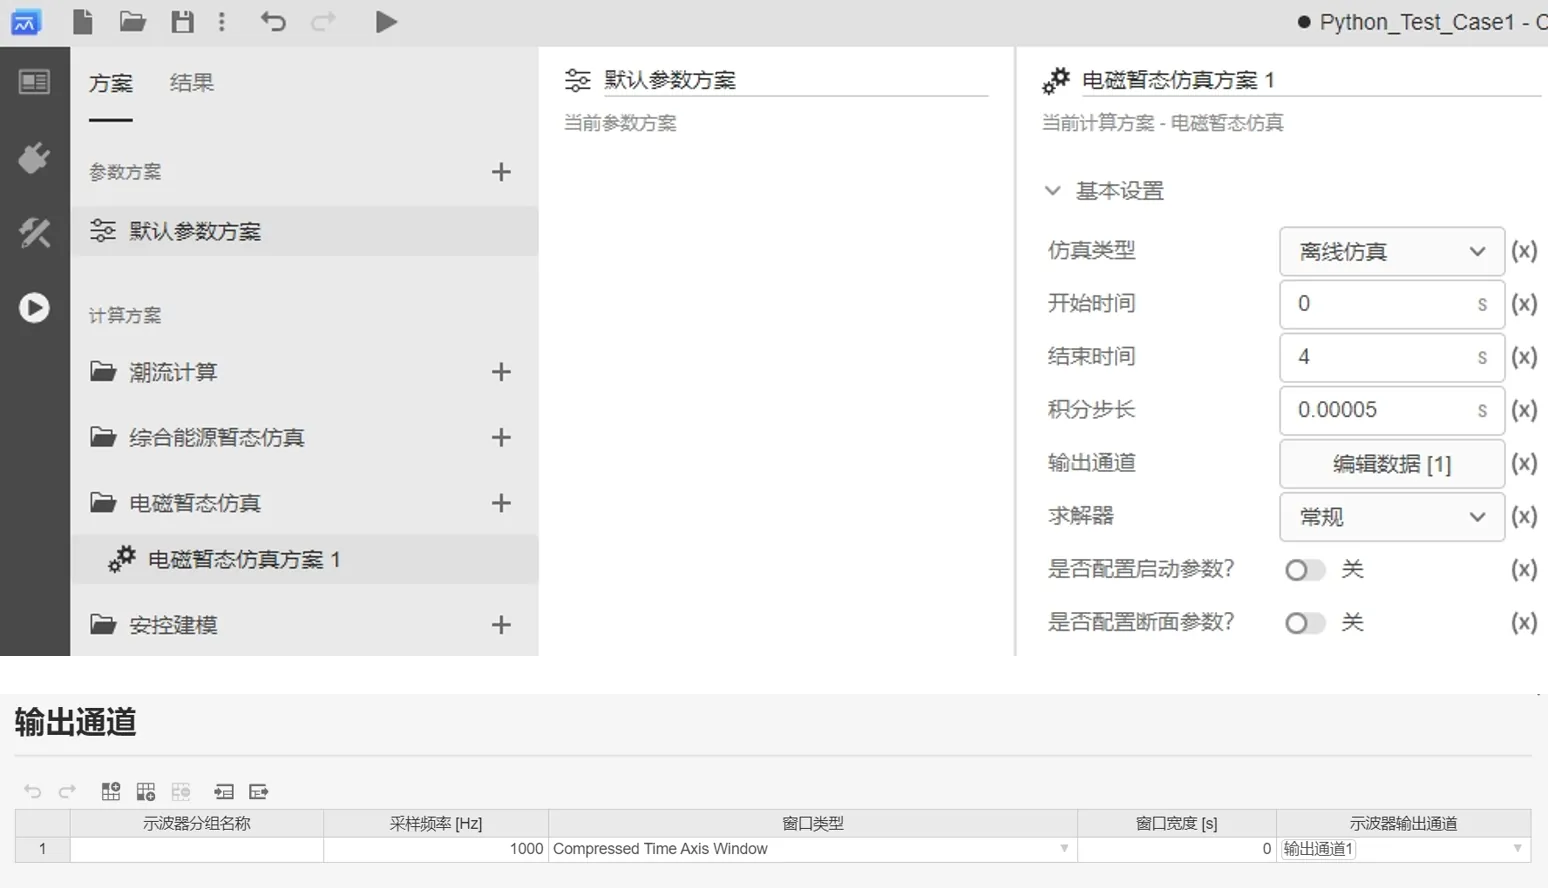Collapse the 基本设置 section
Viewport: 1548px width, 888px height.
[1053, 191]
